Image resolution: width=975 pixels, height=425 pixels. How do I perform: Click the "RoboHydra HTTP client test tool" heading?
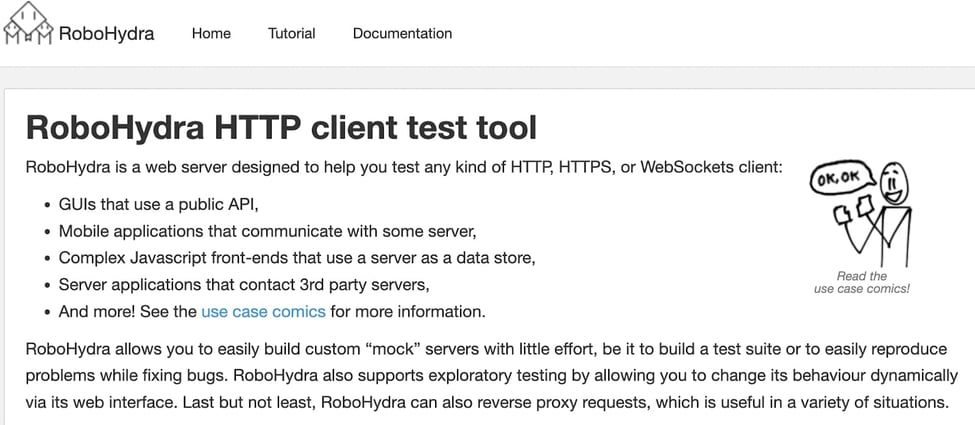281,128
